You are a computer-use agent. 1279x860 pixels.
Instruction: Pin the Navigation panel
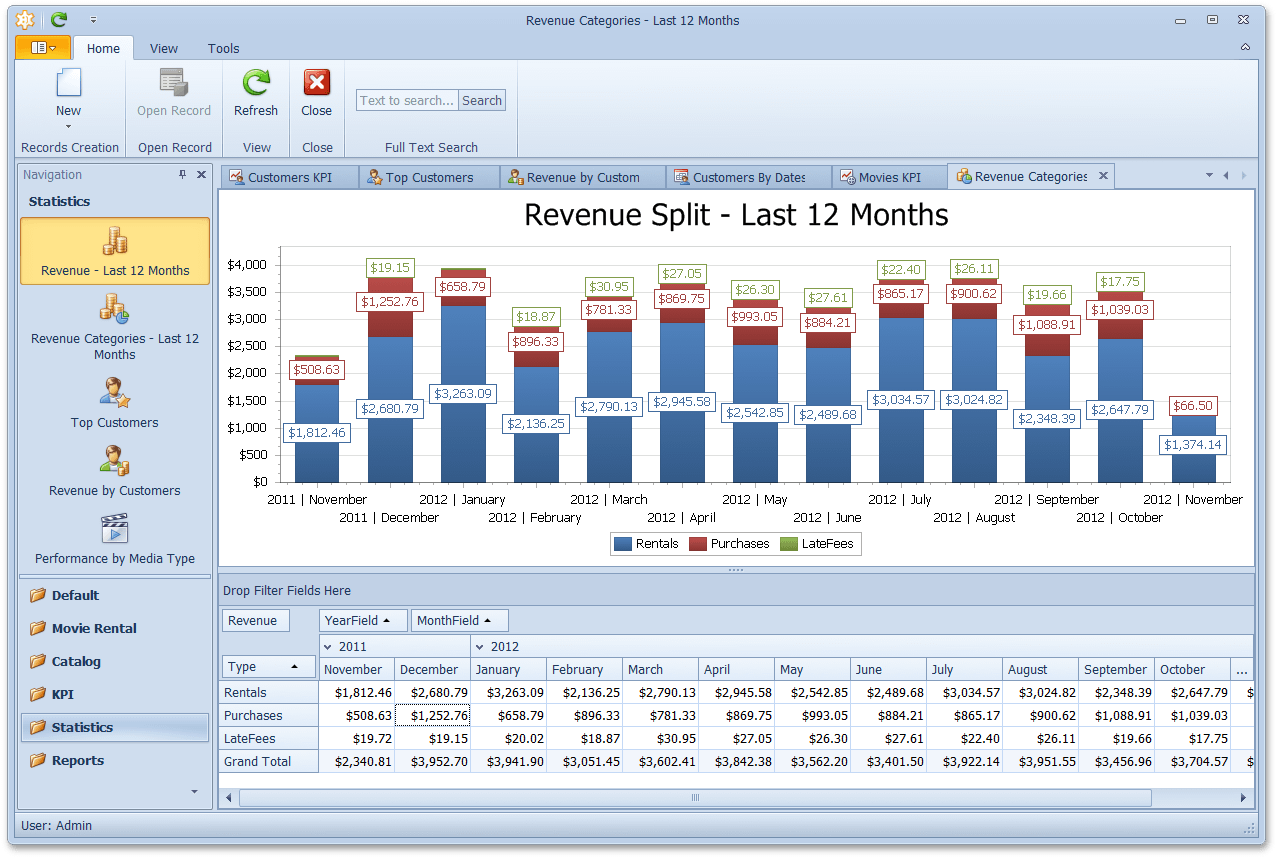tap(182, 174)
